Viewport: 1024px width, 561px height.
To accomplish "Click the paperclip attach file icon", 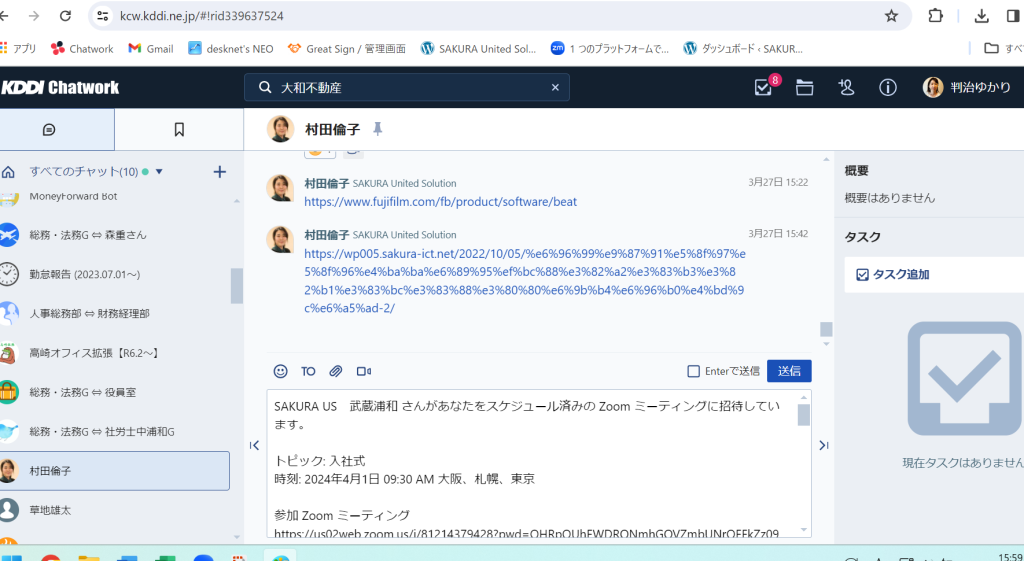I will tap(336, 371).
